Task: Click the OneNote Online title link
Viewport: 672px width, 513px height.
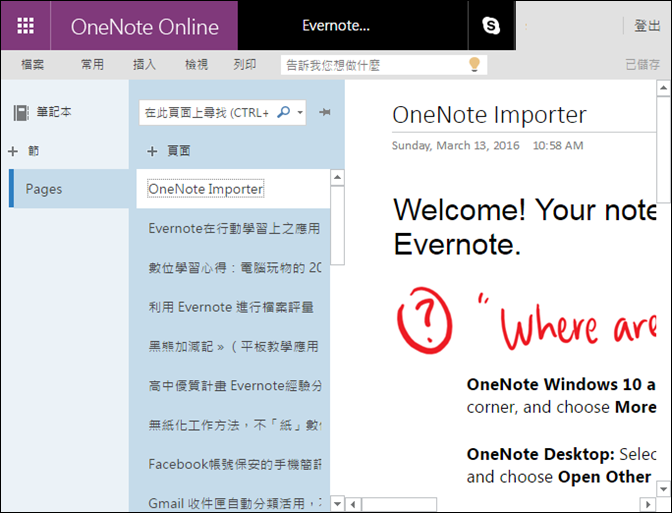Action: pyautogui.click(x=144, y=27)
